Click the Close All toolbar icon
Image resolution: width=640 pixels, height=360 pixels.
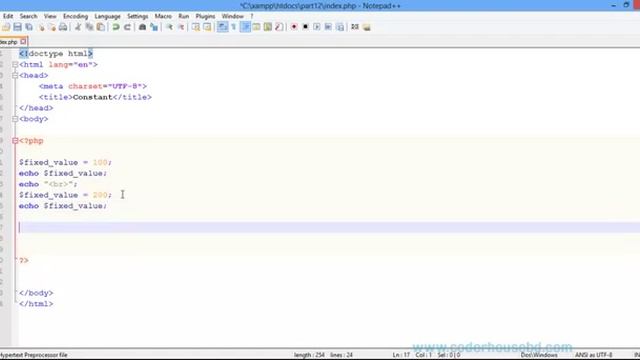(x=52, y=27)
